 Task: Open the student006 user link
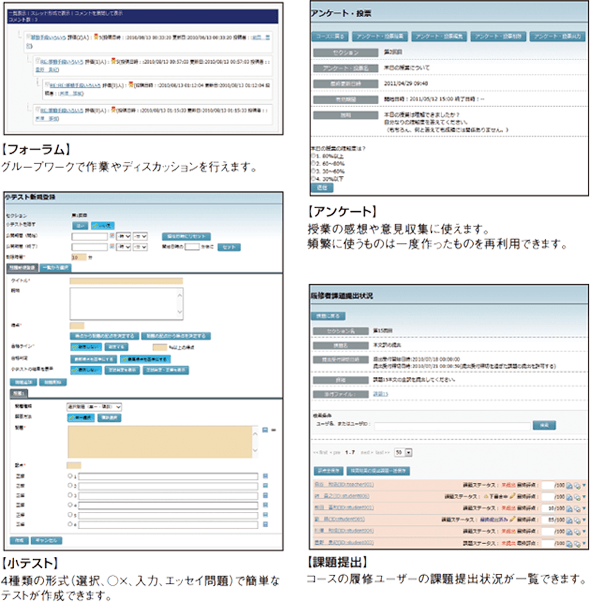pyautogui.click(x=342, y=496)
